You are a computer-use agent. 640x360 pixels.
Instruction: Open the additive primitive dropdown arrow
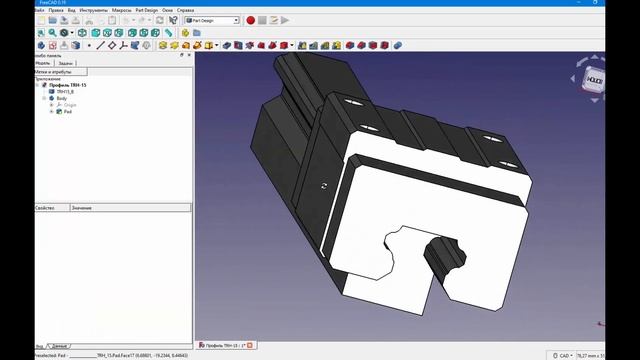pos(216,45)
